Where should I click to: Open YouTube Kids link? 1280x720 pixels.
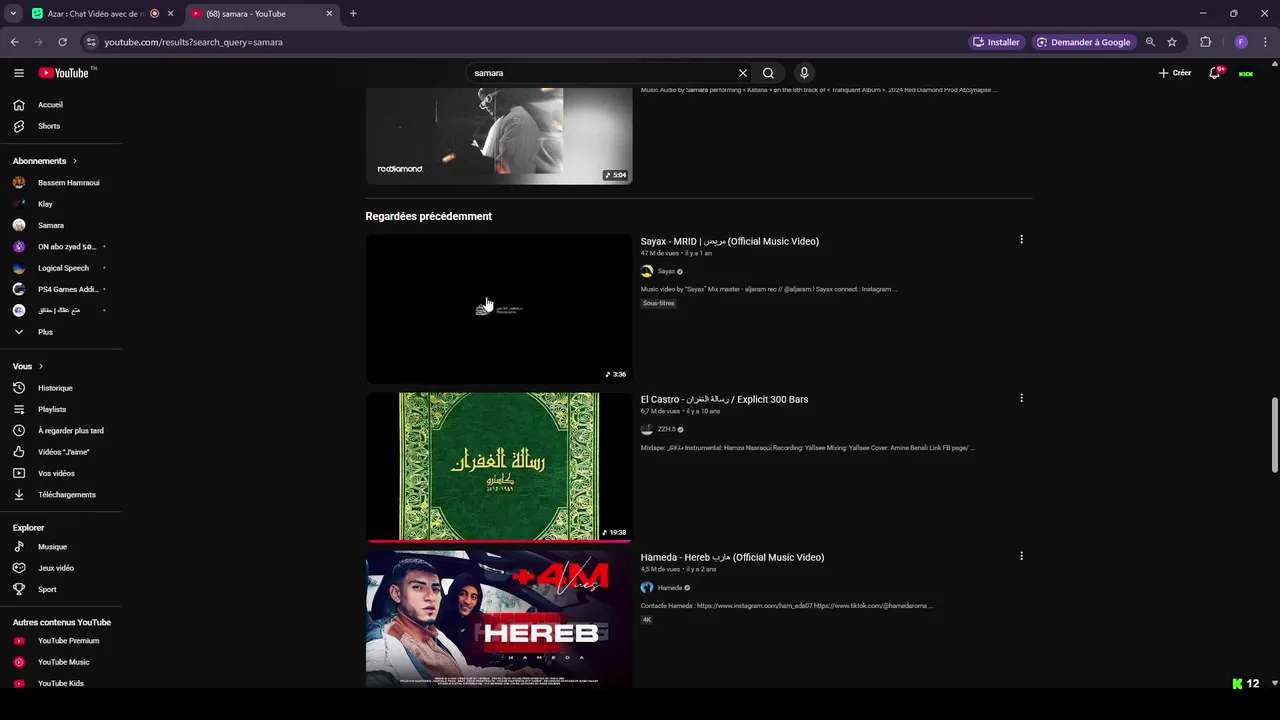tap(61, 684)
